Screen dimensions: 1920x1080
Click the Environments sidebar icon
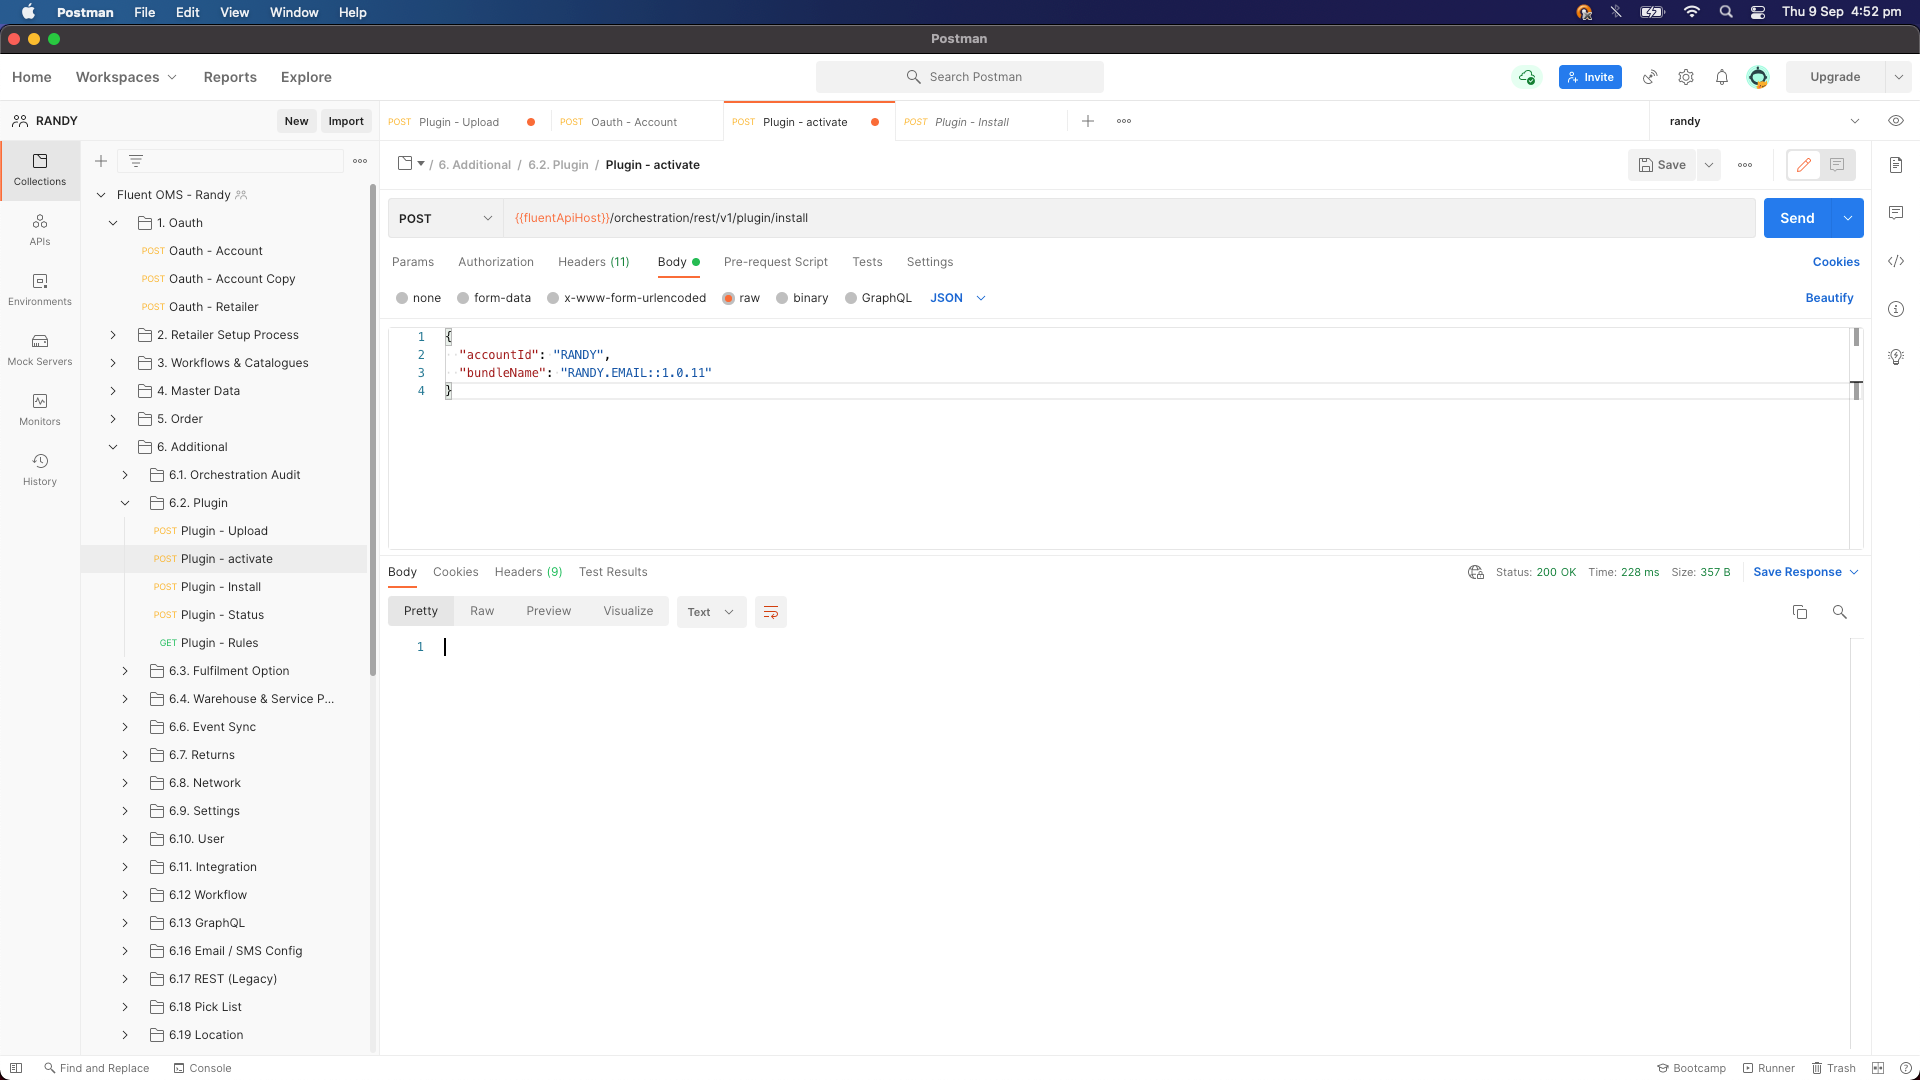pyautogui.click(x=40, y=289)
